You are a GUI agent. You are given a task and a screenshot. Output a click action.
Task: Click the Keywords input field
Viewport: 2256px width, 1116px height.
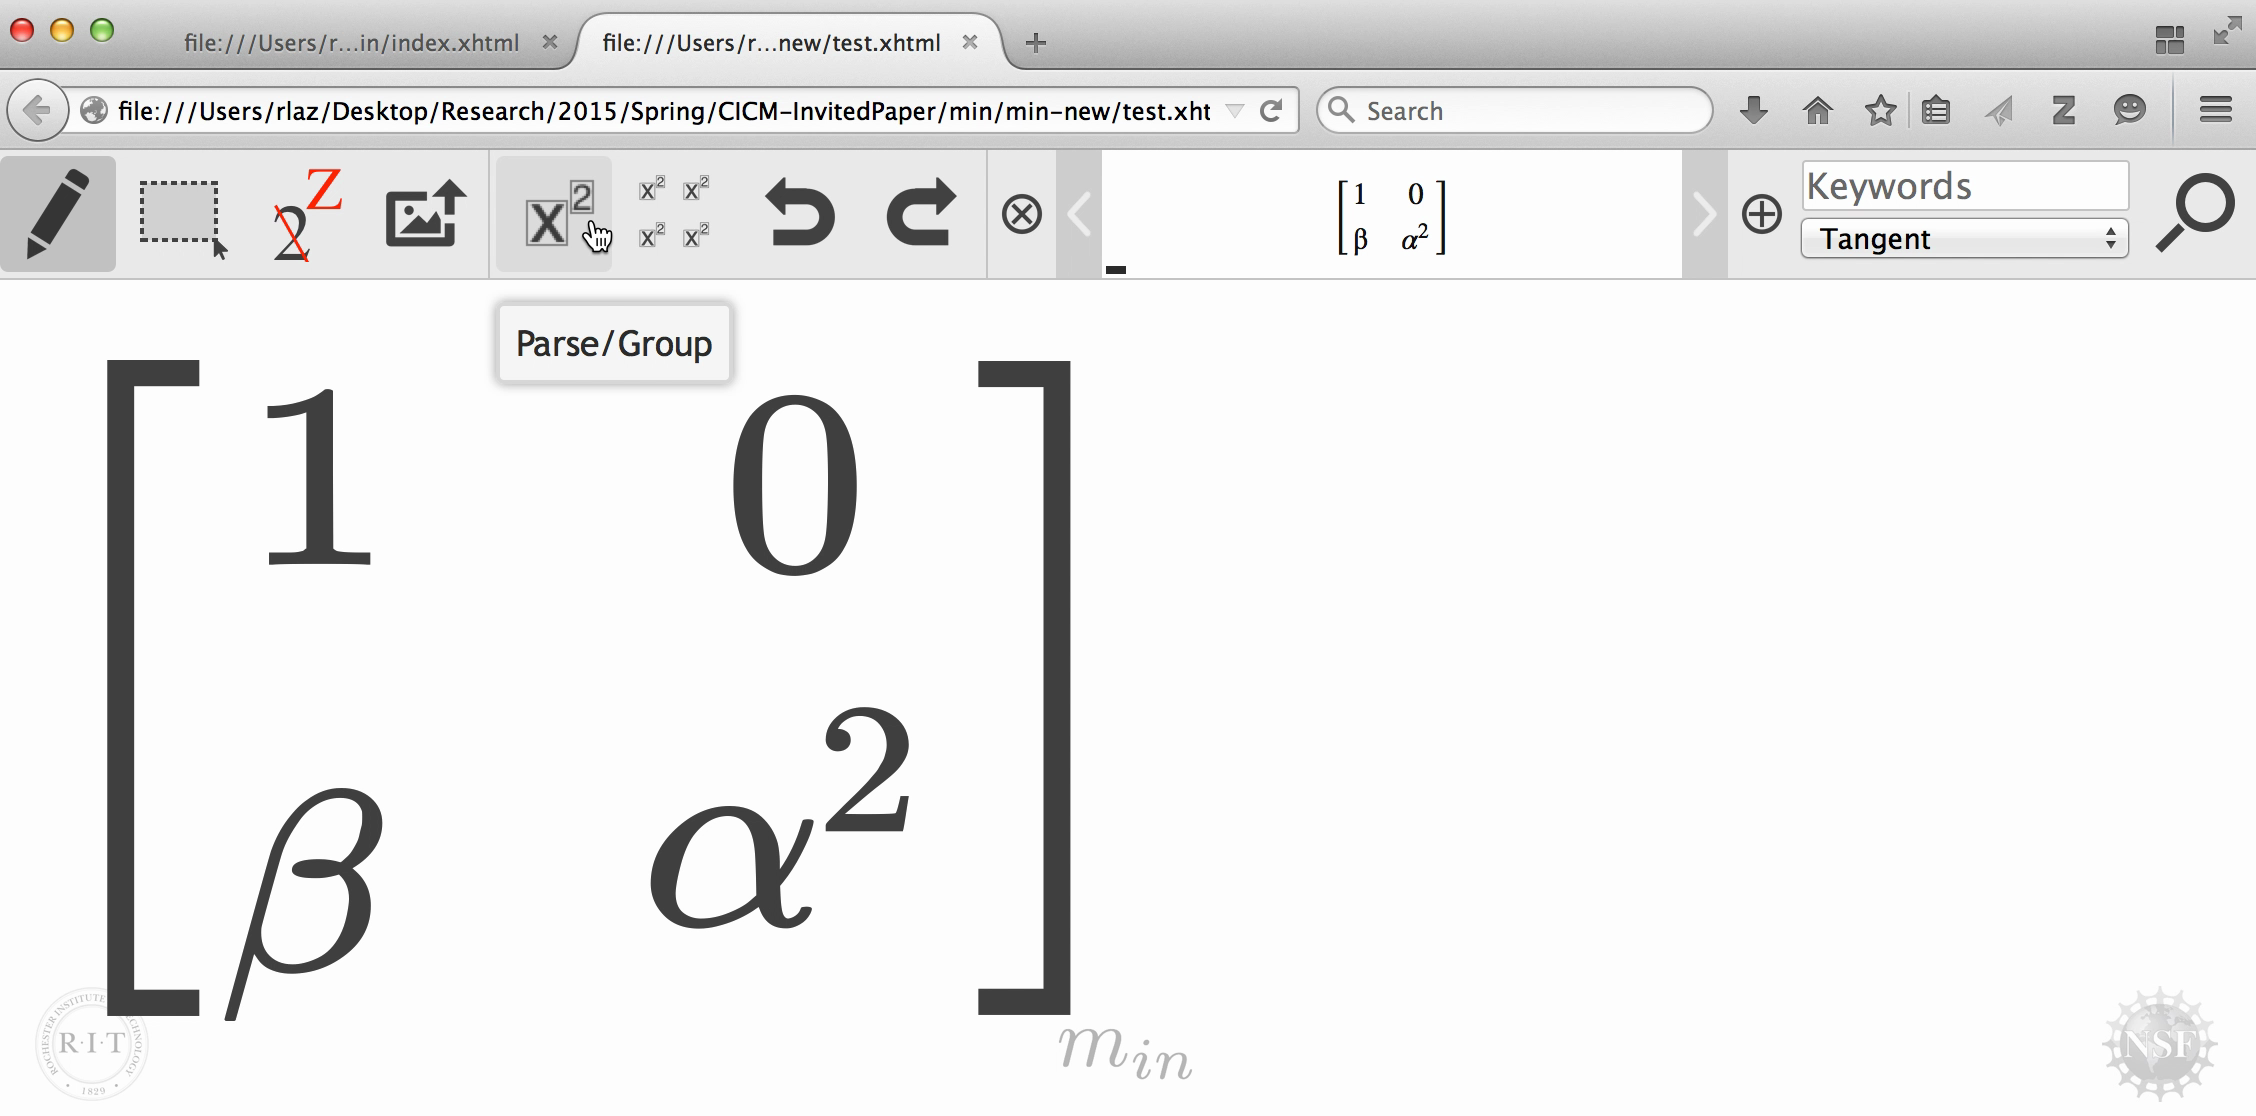click(x=1964, y=186)
